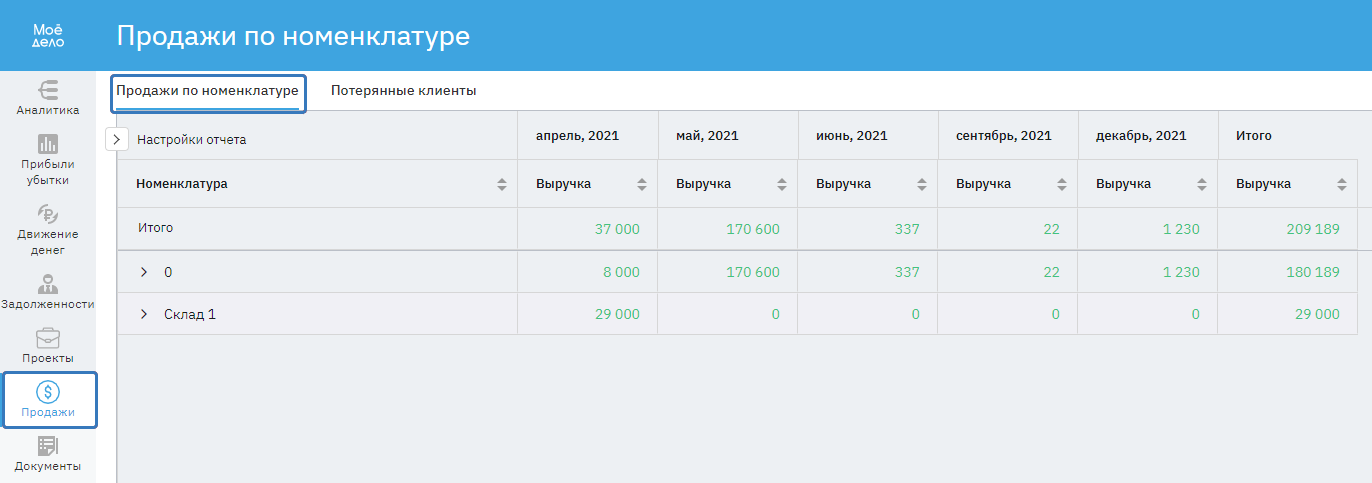The image size is (1372, 483).
Task: Sort by the Номенклатура column
Action: 502,184
